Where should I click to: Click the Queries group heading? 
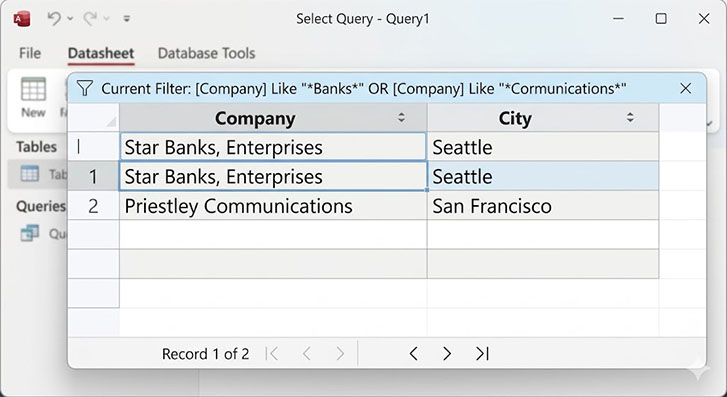pos(41,206)
